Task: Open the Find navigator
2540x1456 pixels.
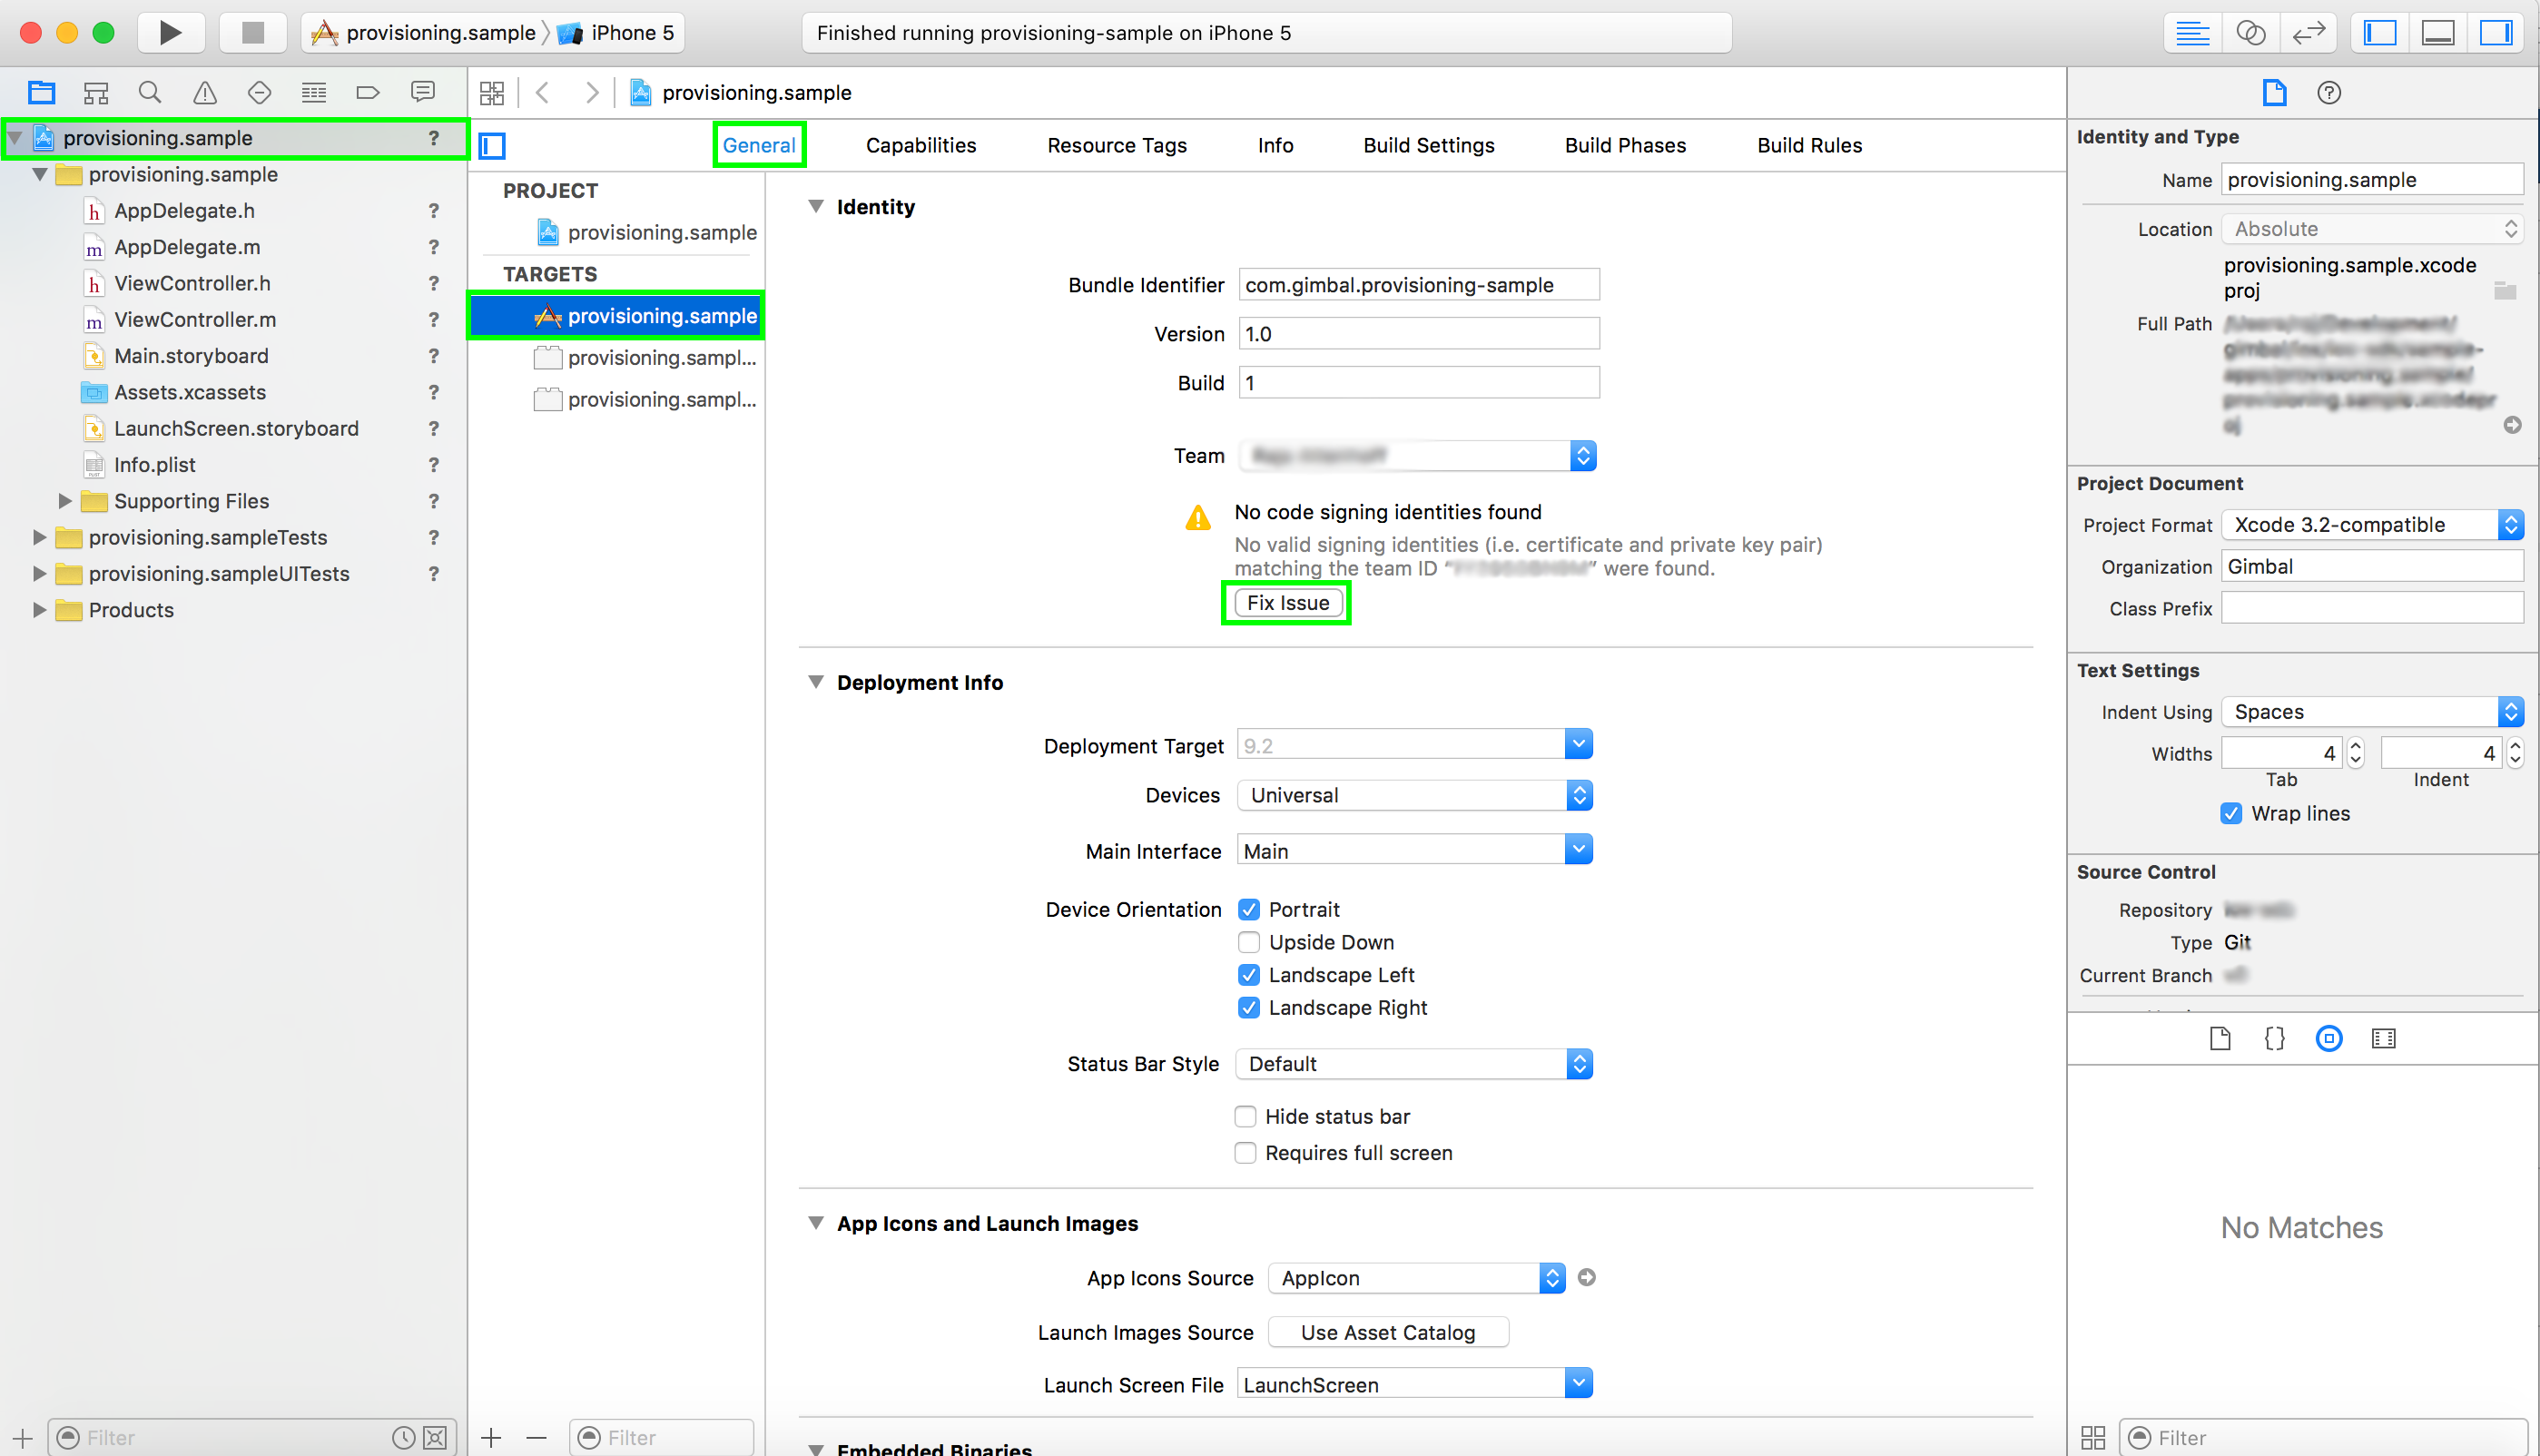Action: [x=150, y=93]
